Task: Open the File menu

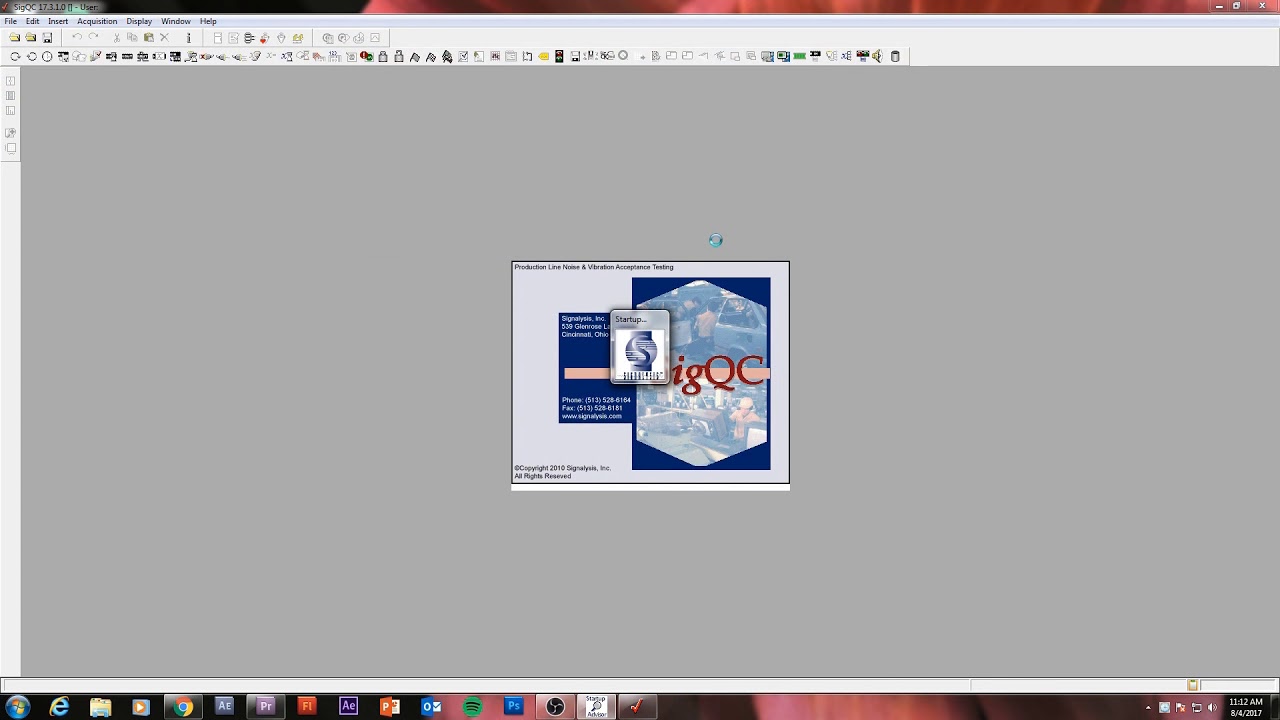Action: [x=10, y=21]
